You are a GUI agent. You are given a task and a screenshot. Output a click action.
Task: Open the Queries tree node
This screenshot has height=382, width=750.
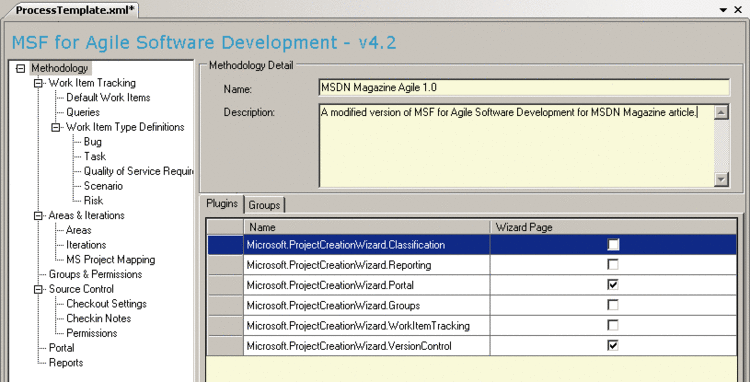[x=83, y=112]
